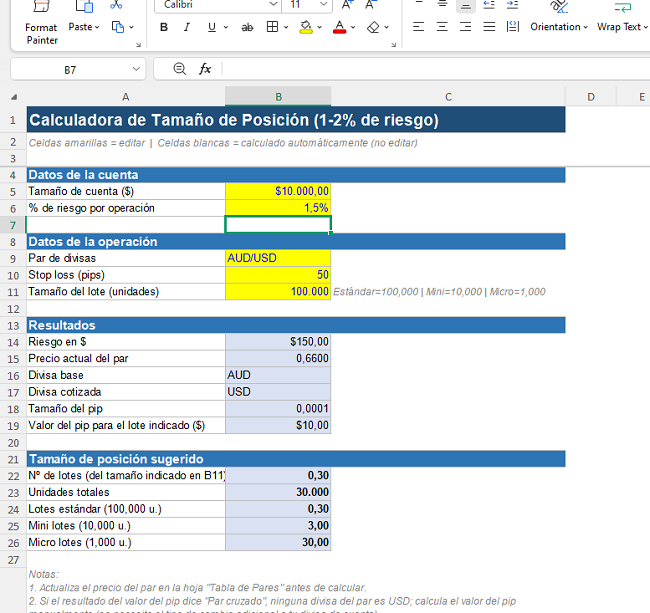This screenshot has height=613, width=650.
Task: Expand the Clear options arrow
Action: pyautogui.click(x=386, y=27)
